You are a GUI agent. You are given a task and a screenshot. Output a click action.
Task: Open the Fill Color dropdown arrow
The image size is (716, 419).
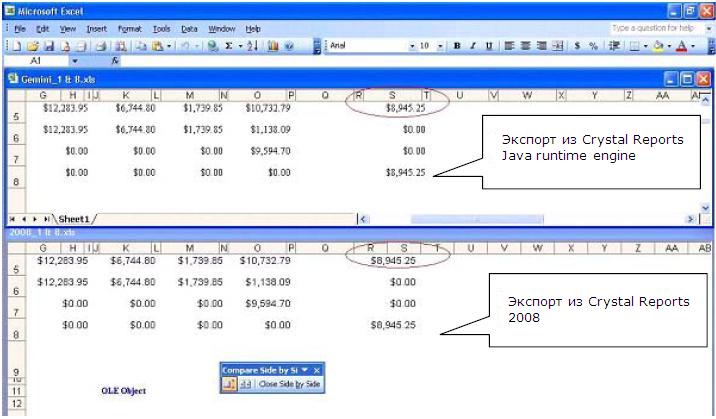point(669,46)
